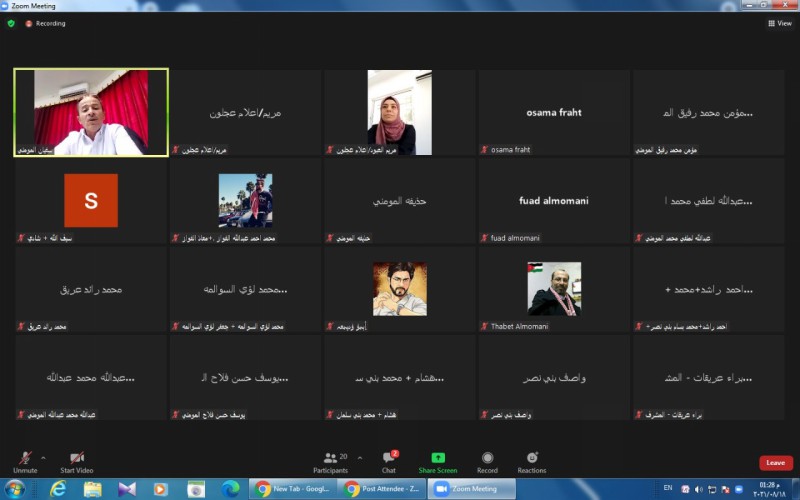Open the Reactions menu

coord(532,459)
